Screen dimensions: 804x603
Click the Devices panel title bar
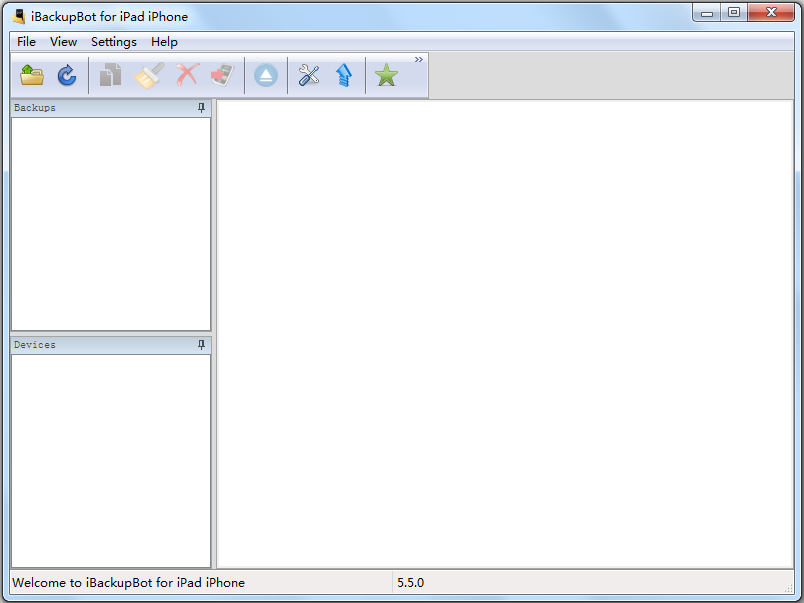(111, 345)
